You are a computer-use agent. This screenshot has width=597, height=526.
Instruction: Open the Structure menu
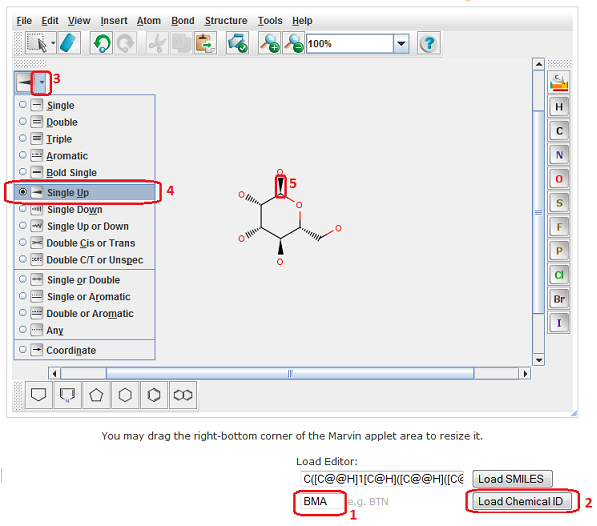pyautogui.click(x=226, y=21)
